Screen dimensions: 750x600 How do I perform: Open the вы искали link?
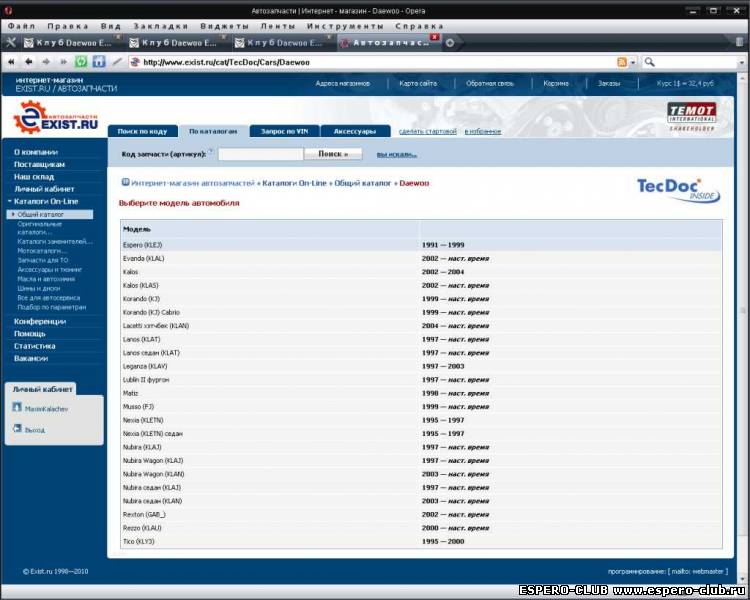[397, 155]
